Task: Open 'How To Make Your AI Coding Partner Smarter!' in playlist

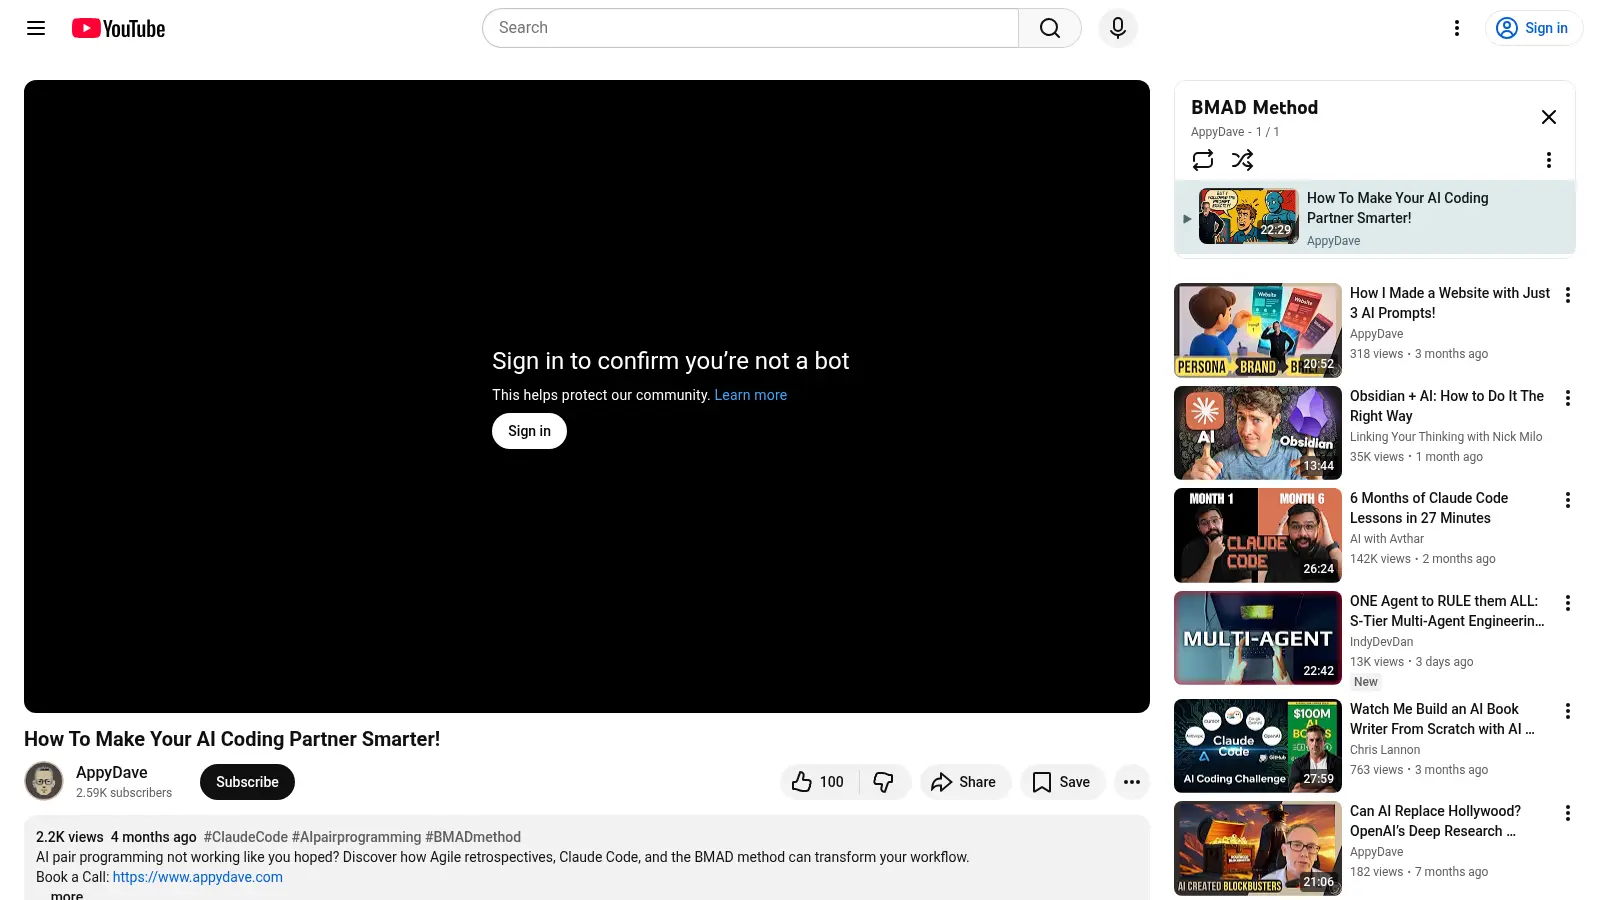Action: coord(1397,208)
